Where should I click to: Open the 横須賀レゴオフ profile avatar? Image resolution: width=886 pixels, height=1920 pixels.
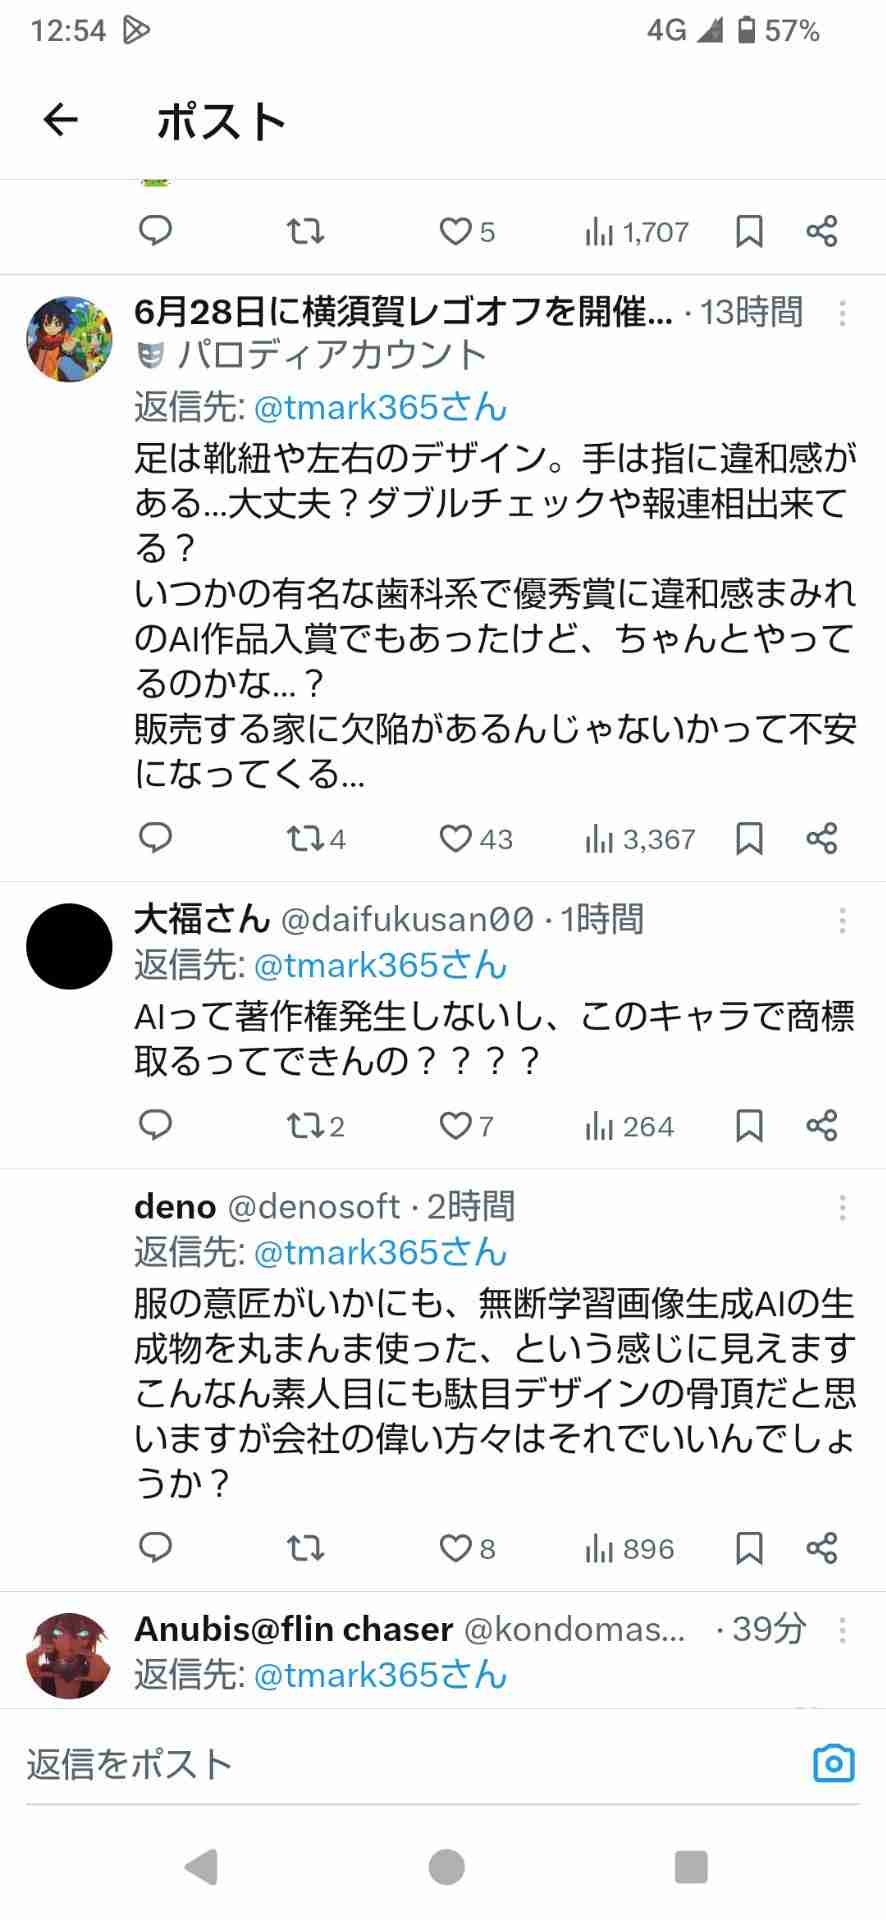[x=69, y=339]
